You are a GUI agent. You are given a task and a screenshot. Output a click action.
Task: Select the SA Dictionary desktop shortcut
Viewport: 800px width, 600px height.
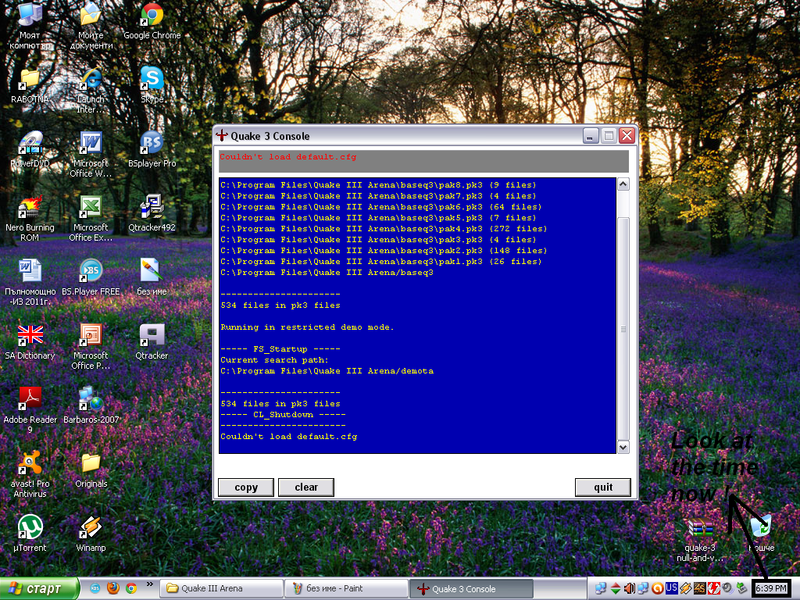pyautogui.click(x=30, y=342)
